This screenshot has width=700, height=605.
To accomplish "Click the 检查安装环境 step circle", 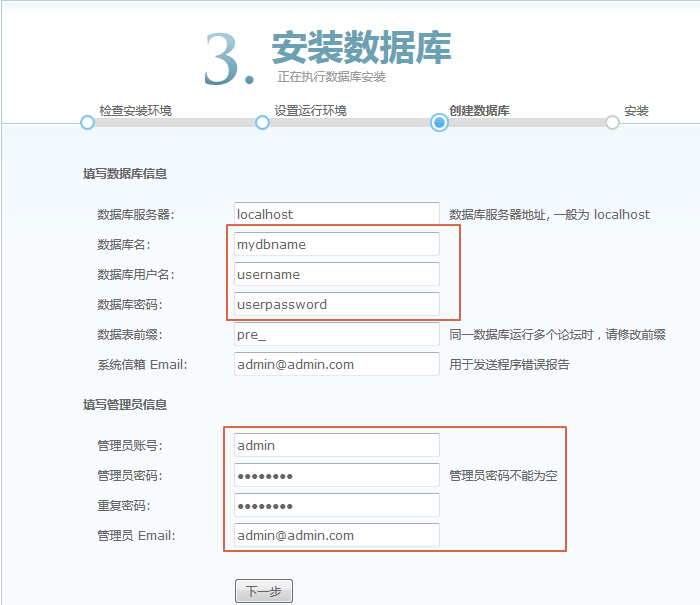I will click(88, 122).
